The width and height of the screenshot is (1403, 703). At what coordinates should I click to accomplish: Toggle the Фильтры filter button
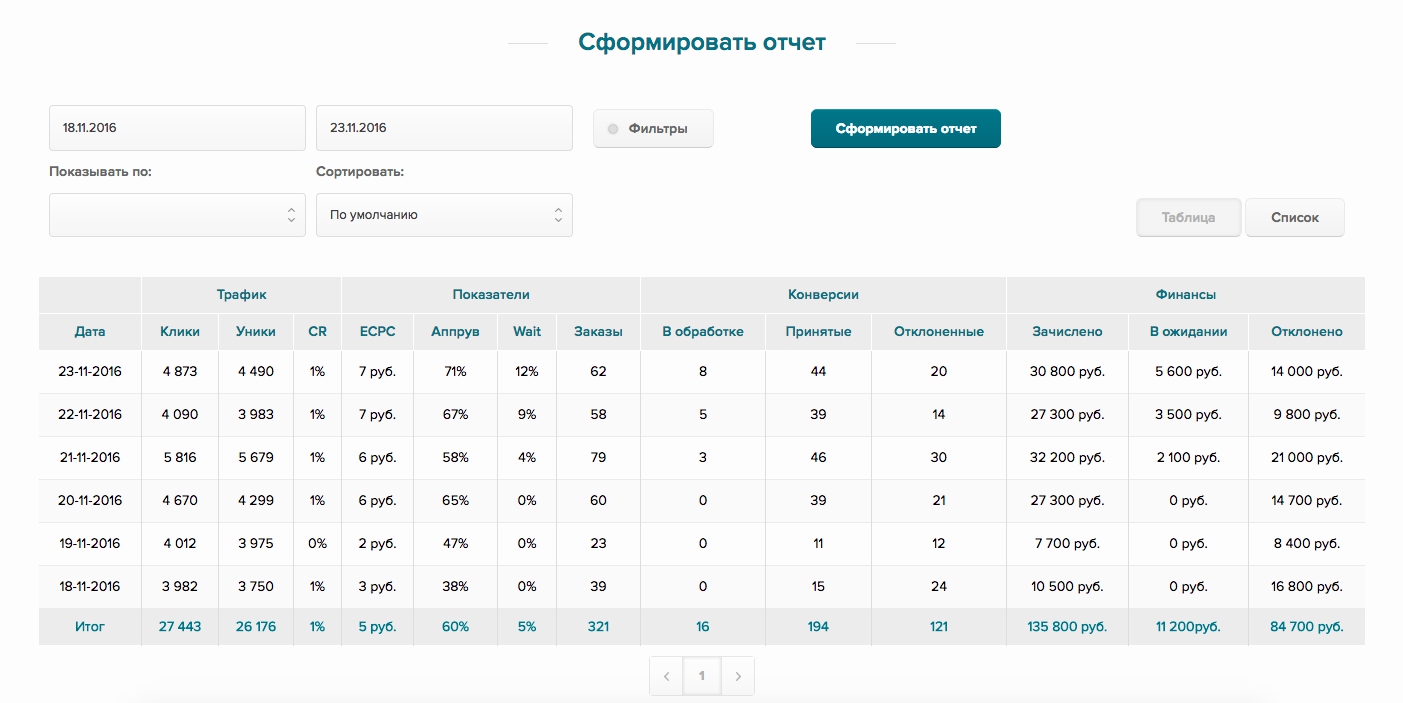653,129
